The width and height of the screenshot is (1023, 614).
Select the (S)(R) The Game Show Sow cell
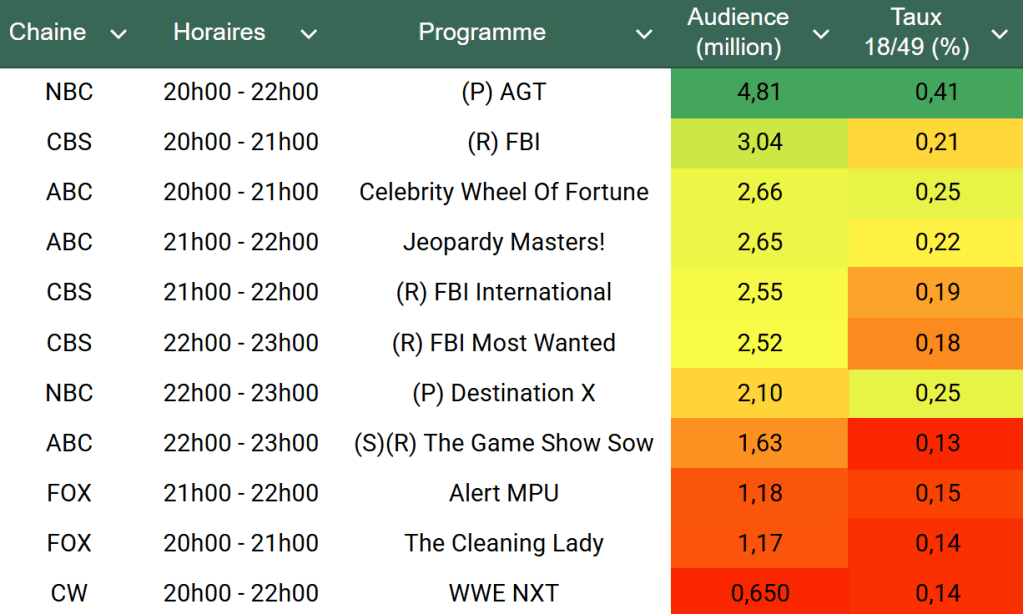coord(503,443)
